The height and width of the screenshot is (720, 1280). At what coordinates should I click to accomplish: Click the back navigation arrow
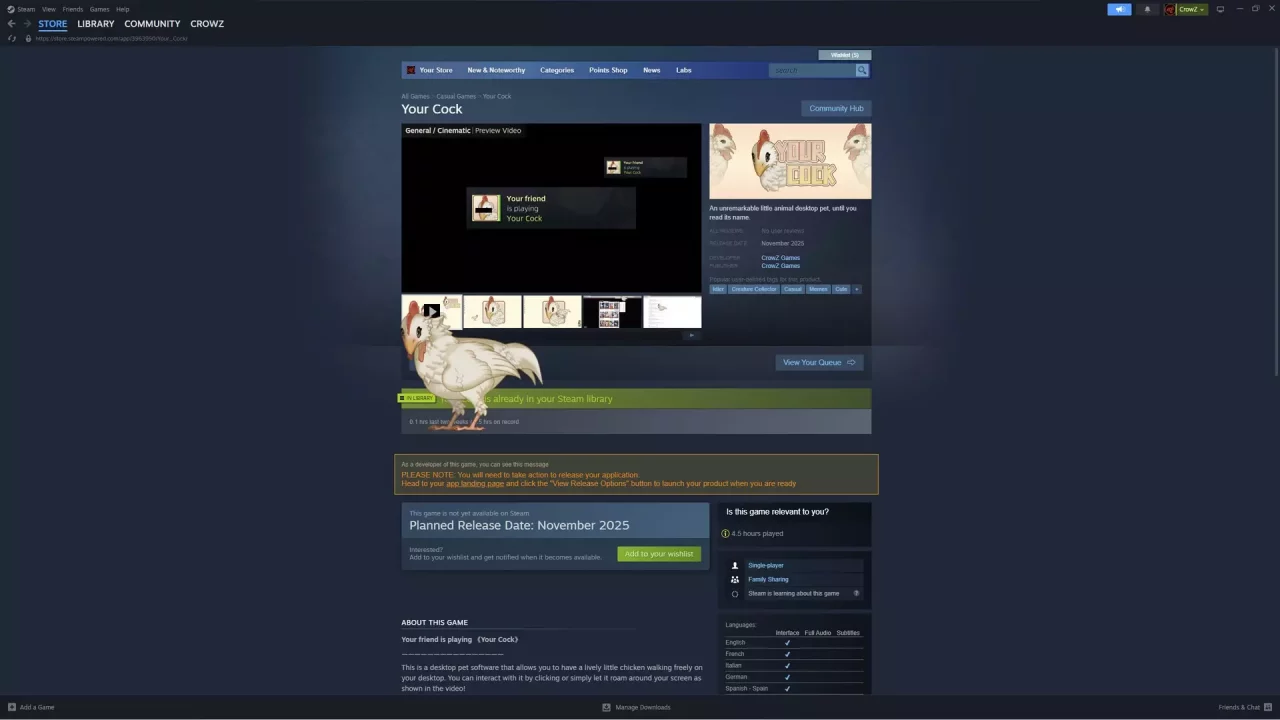tap(11, 23)
